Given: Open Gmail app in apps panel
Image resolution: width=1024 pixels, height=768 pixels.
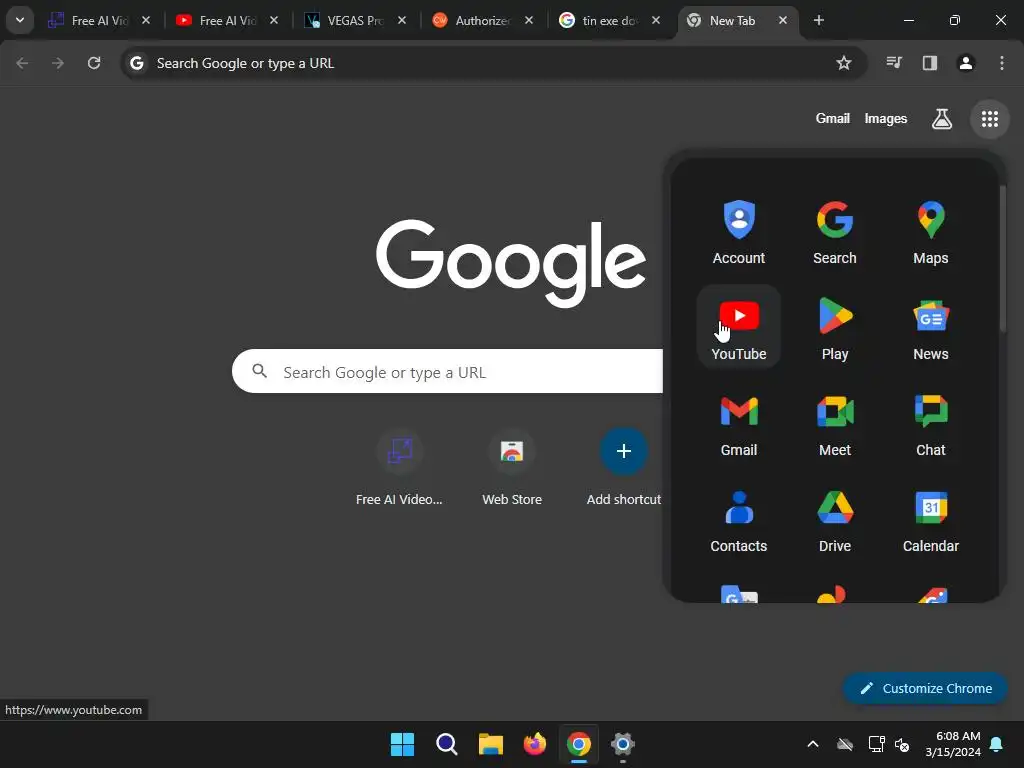Looking at the screenshot, I should pyautogui.click(x=739, y=424).
